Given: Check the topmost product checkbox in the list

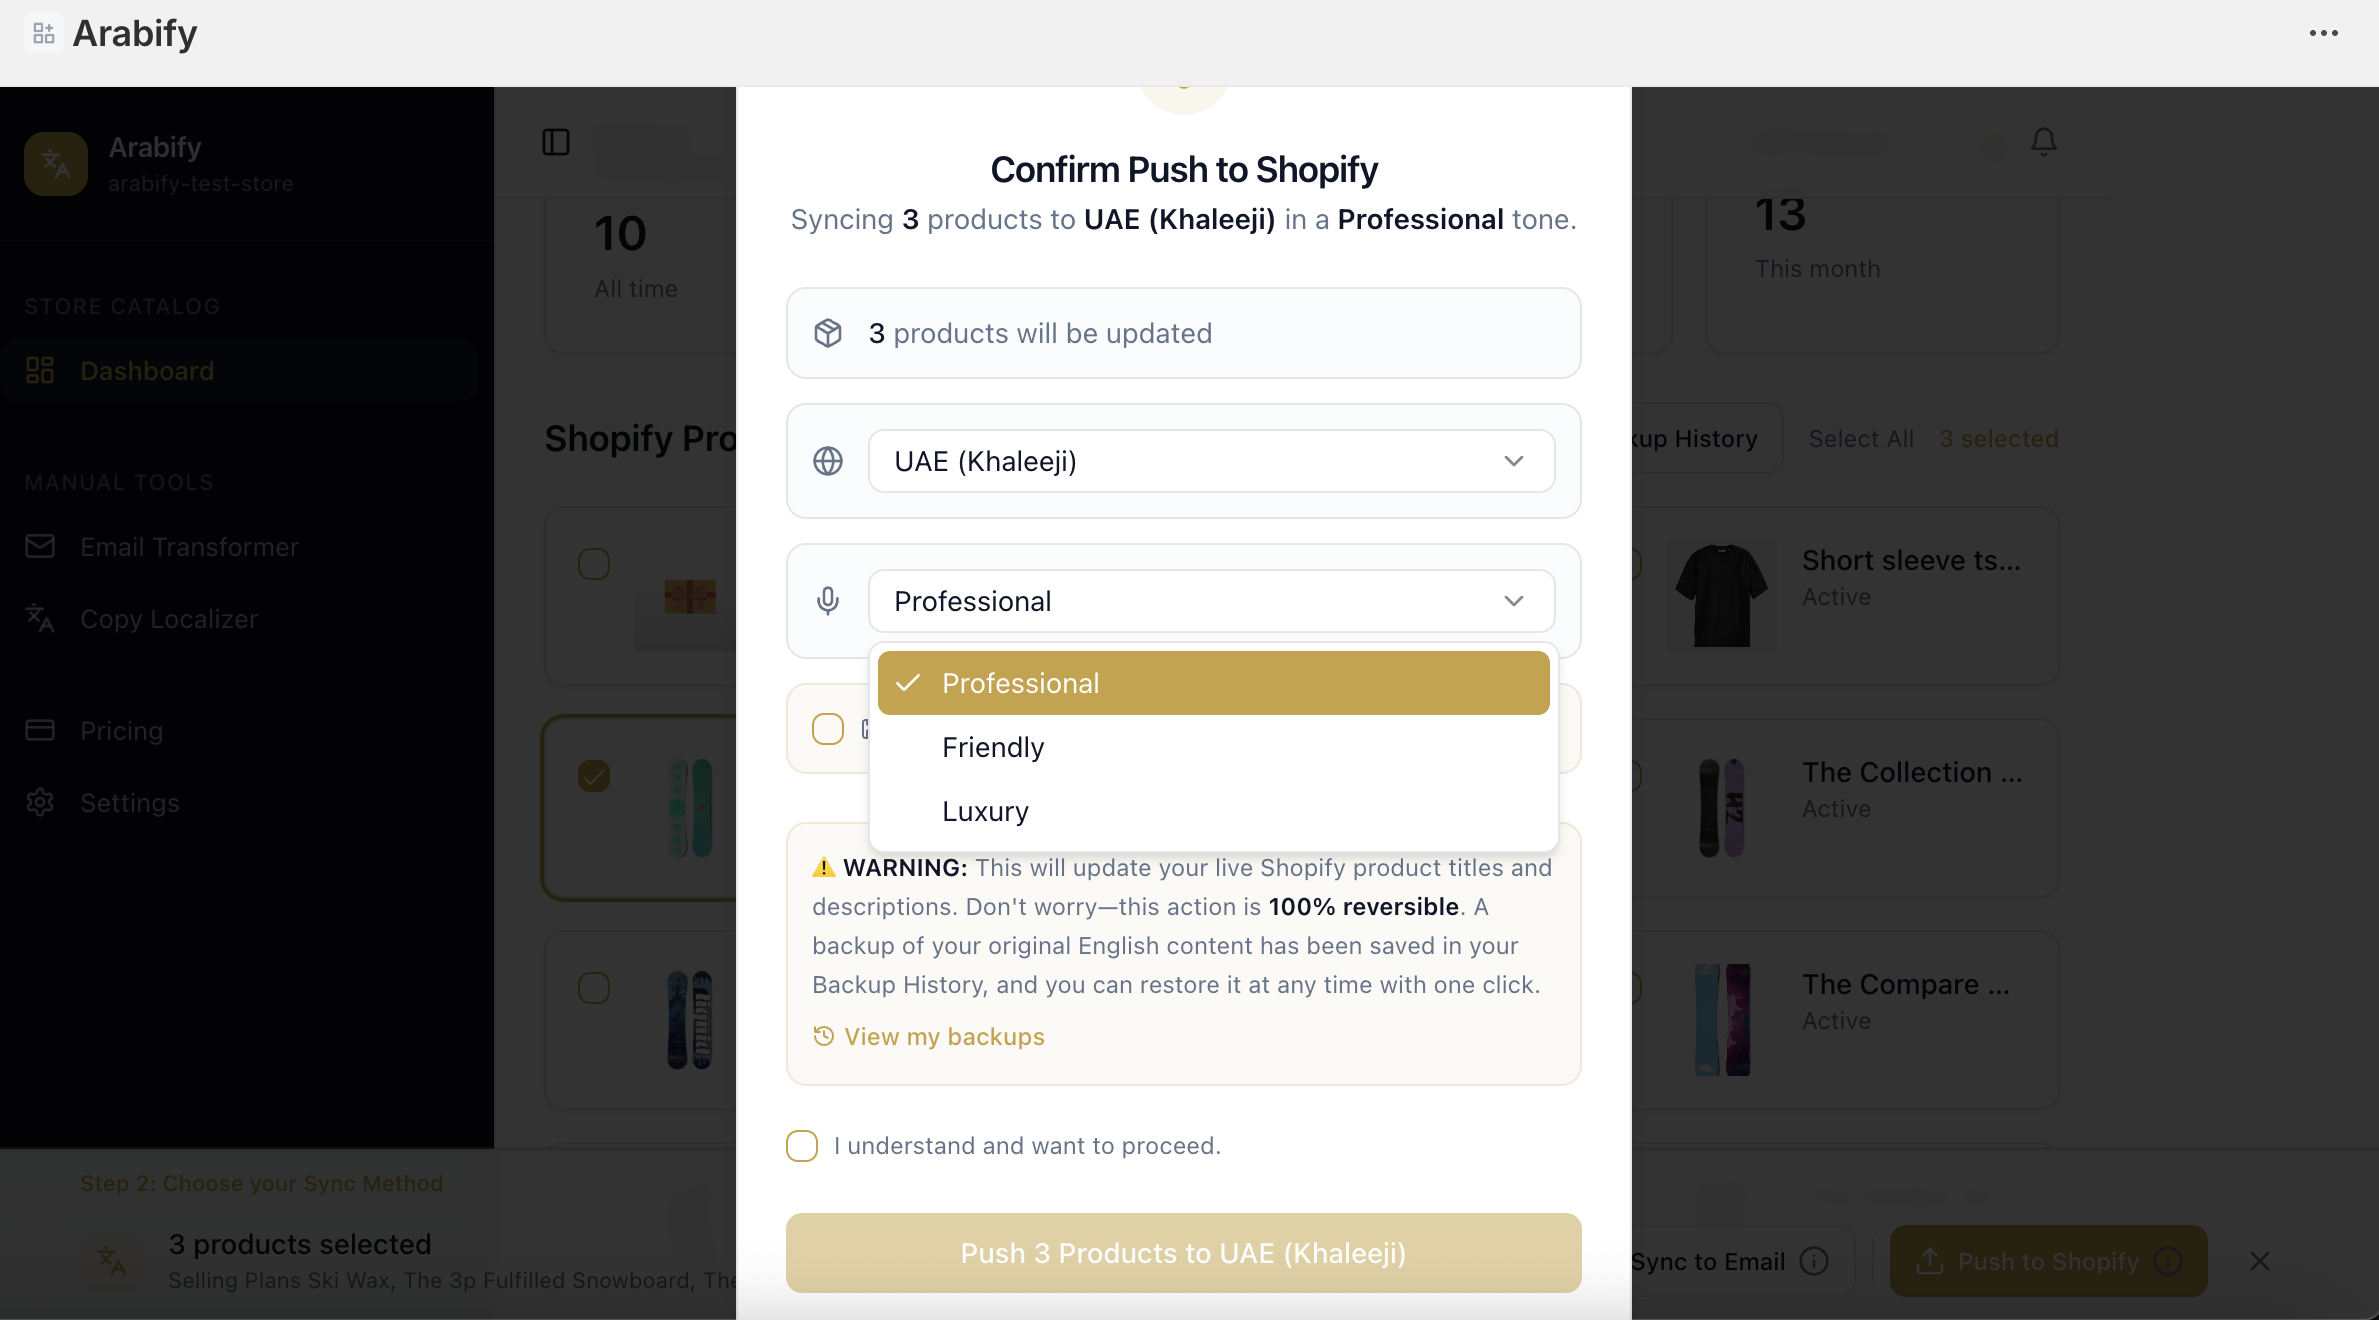Looking at the screenshot, I should point(593,563).
